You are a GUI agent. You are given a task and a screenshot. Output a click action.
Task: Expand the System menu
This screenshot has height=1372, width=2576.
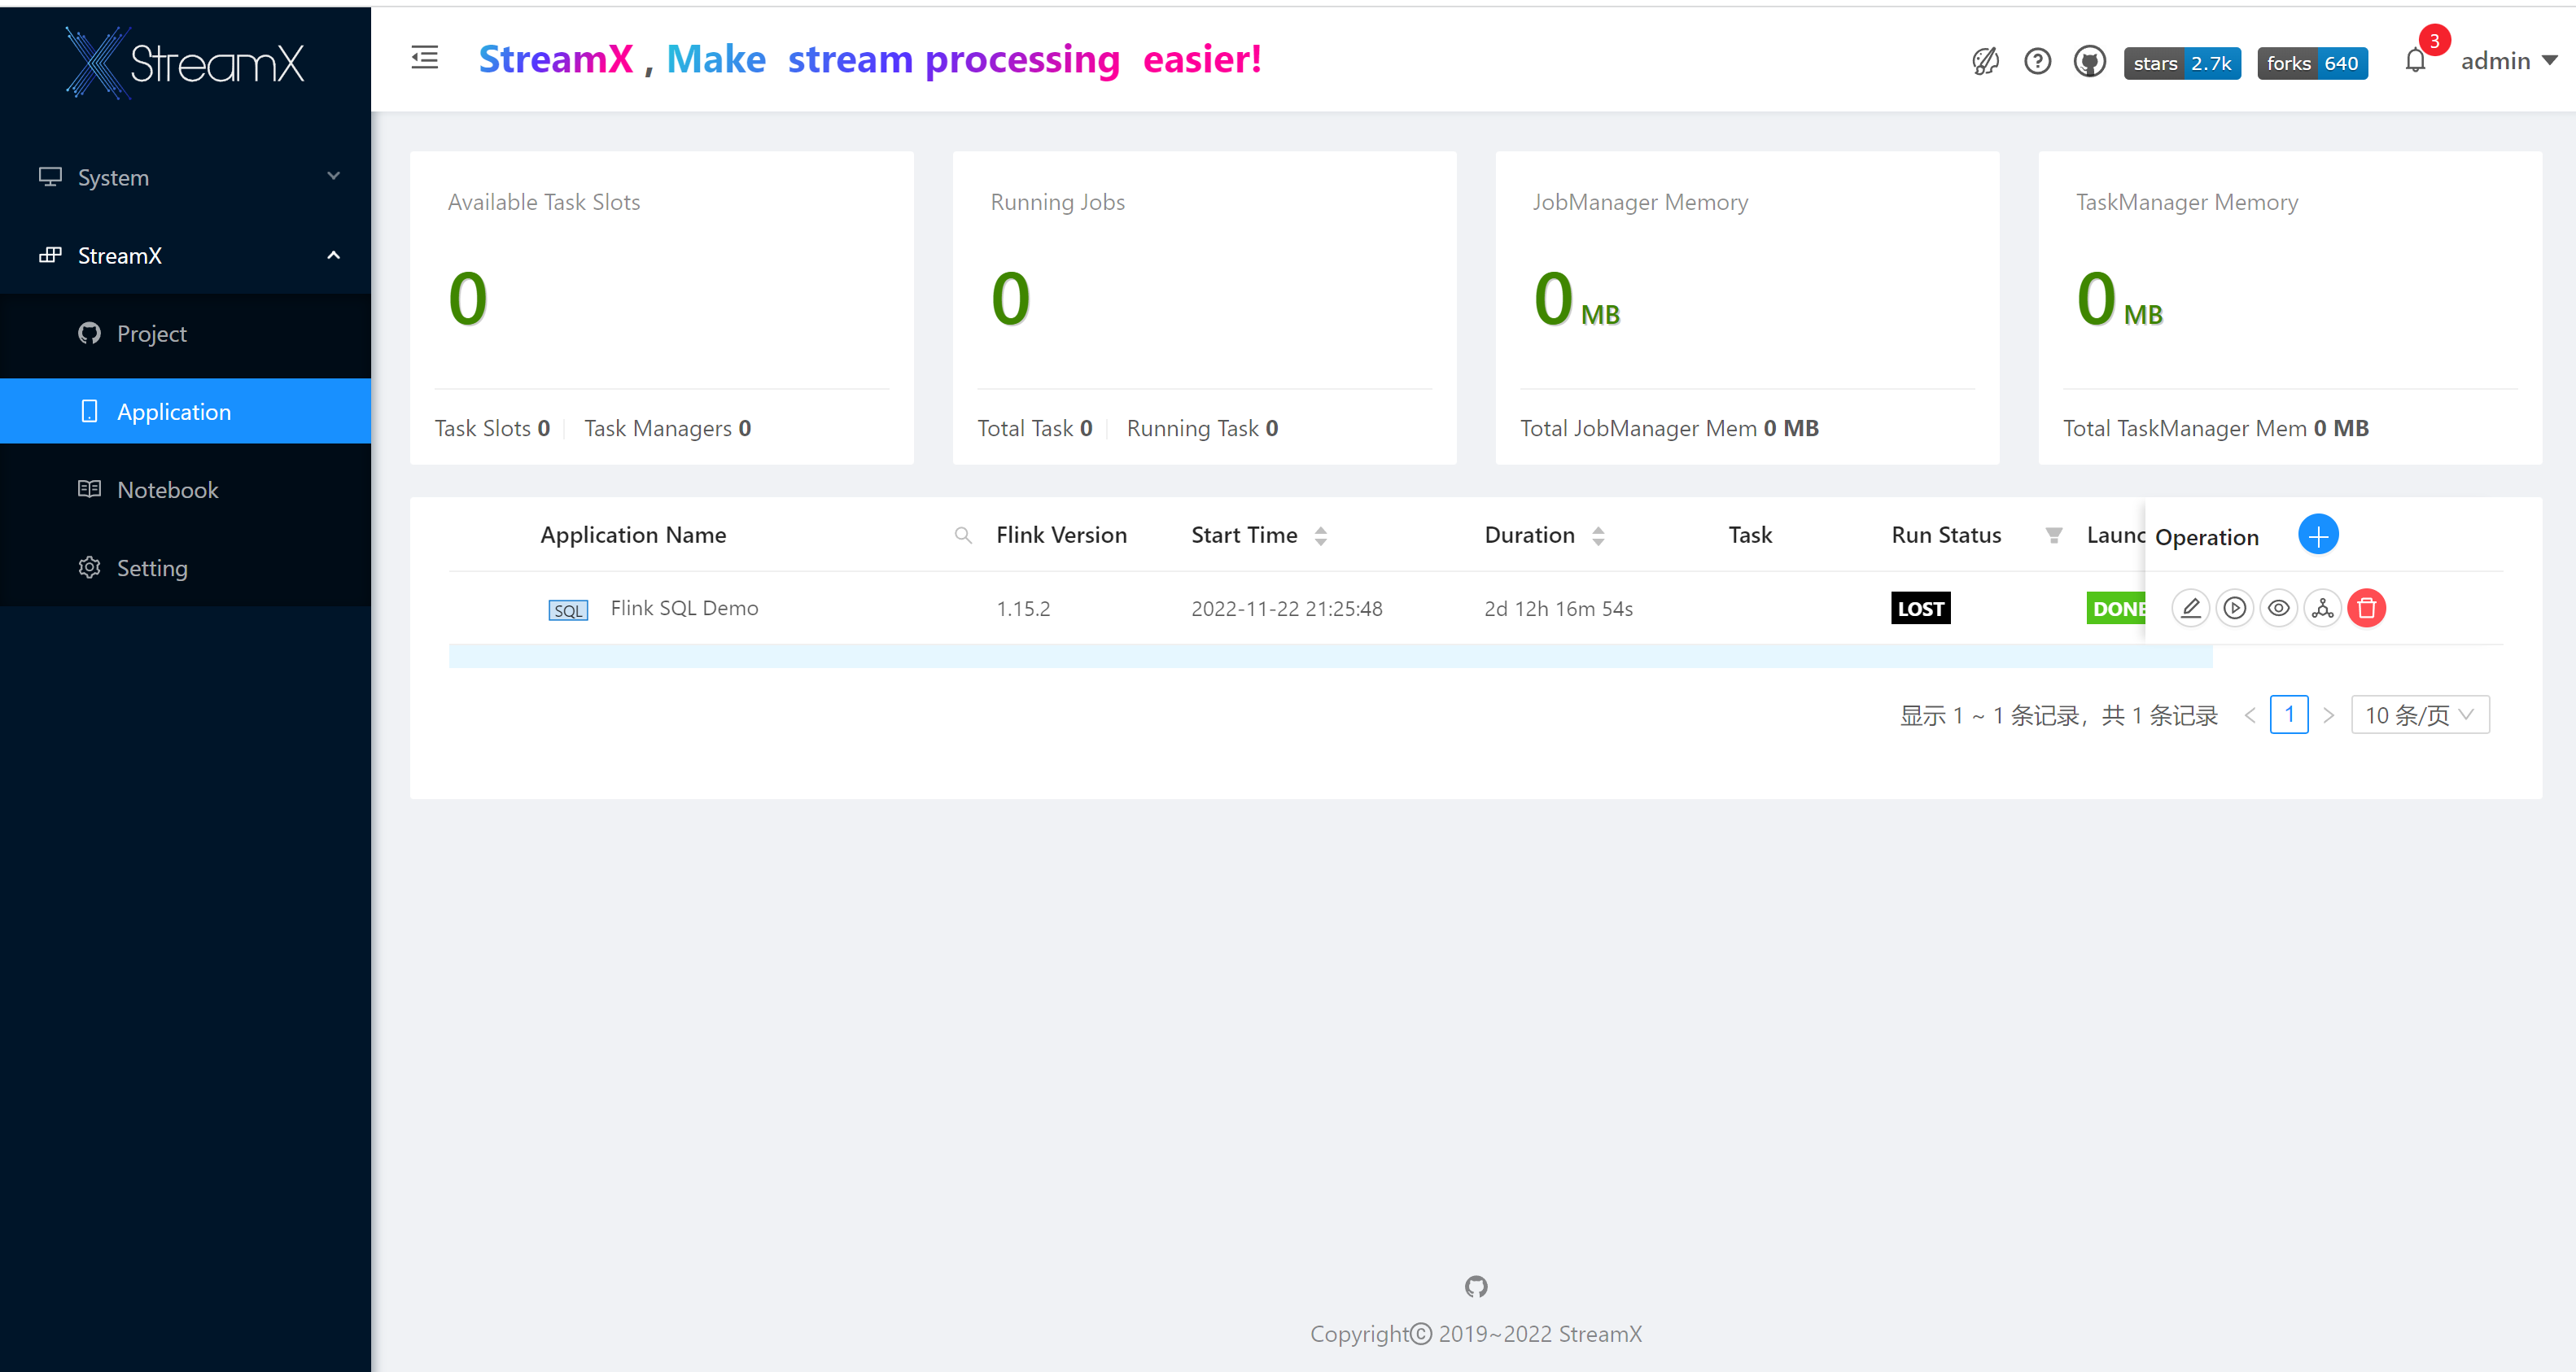tap(186, 177)
